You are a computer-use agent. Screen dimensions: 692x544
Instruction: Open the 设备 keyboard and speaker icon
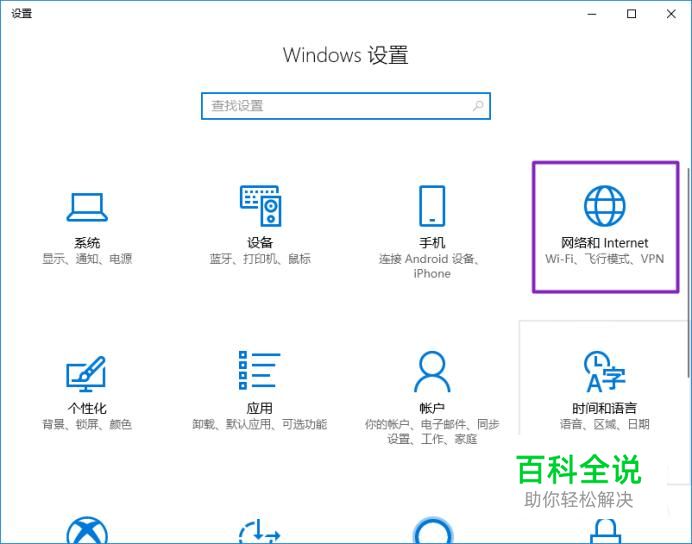(260, 206)
